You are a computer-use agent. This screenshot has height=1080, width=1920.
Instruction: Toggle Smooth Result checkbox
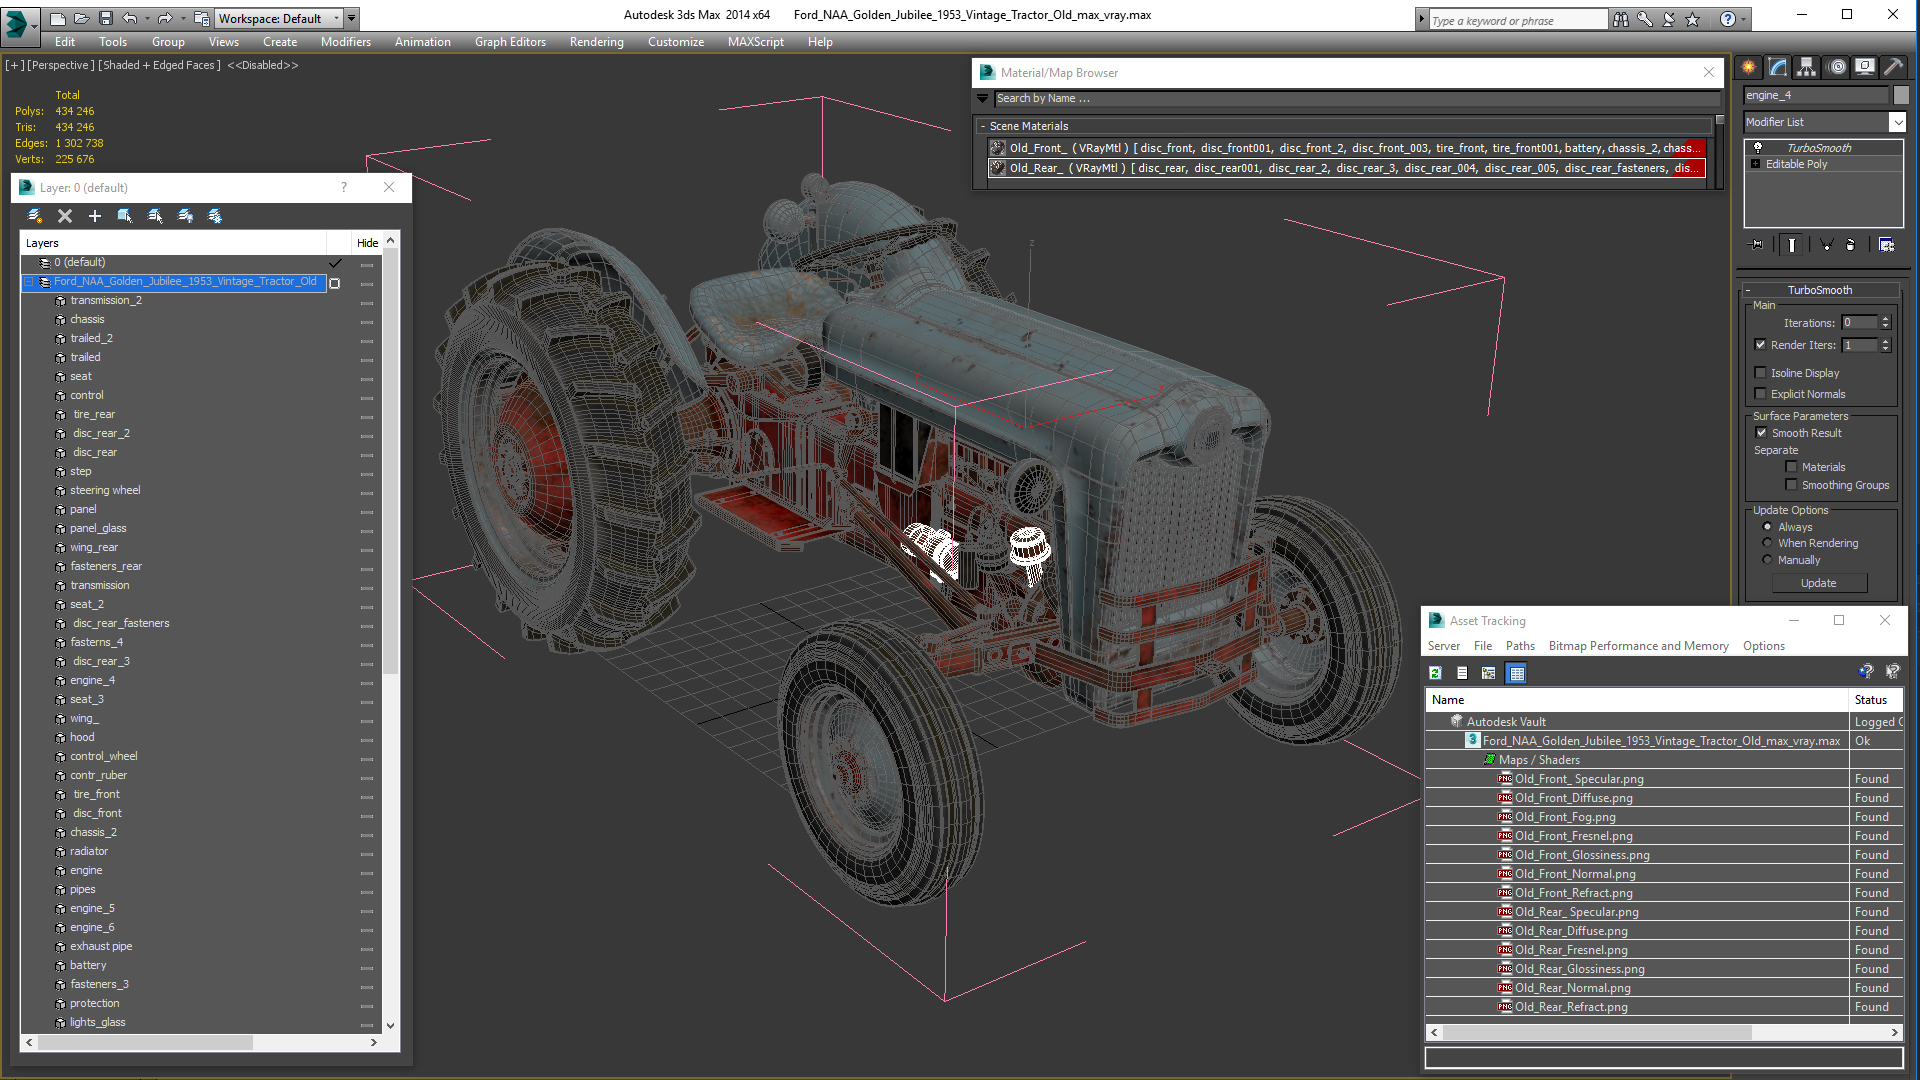(x=1762, y=433)
